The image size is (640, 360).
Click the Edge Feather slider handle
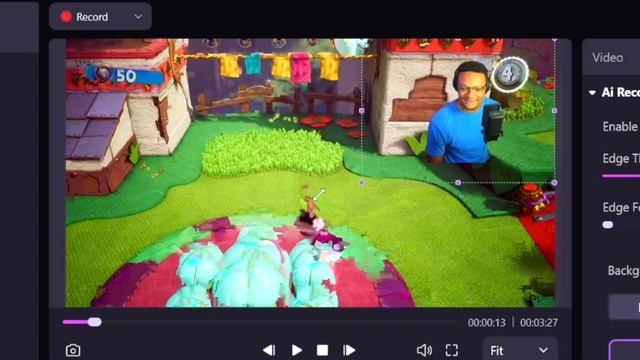point(608,224)
